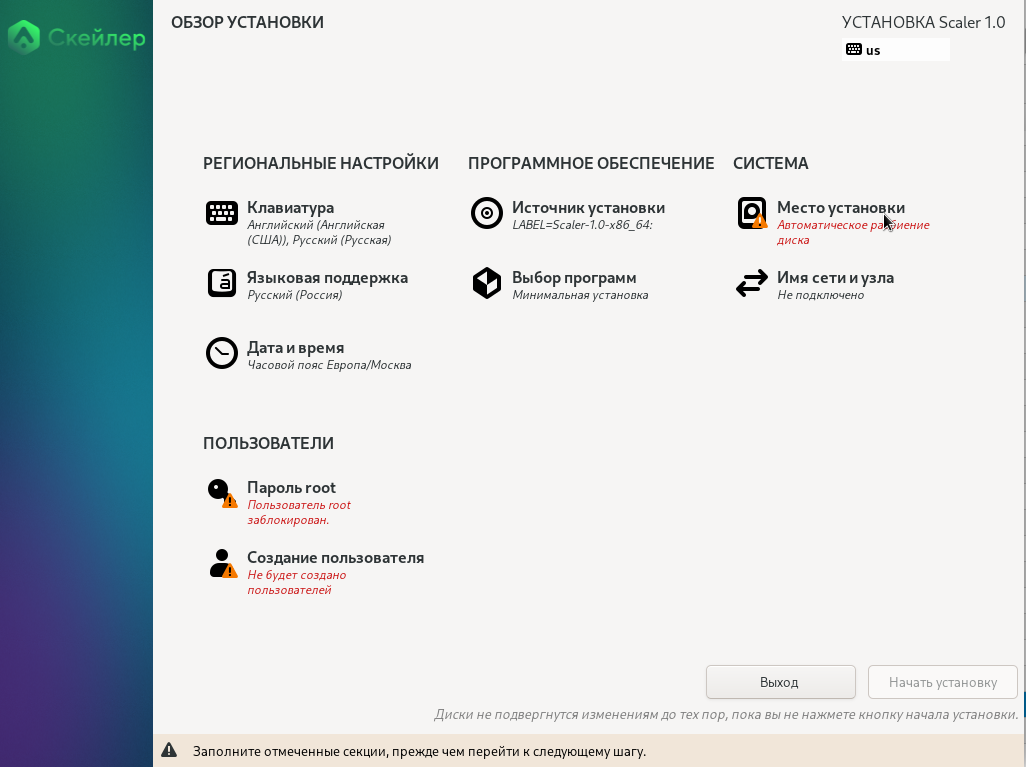Click the arrows icon for Имя сети и узла
This screenshot has width=1026, height=767.
tap(752, 283)
